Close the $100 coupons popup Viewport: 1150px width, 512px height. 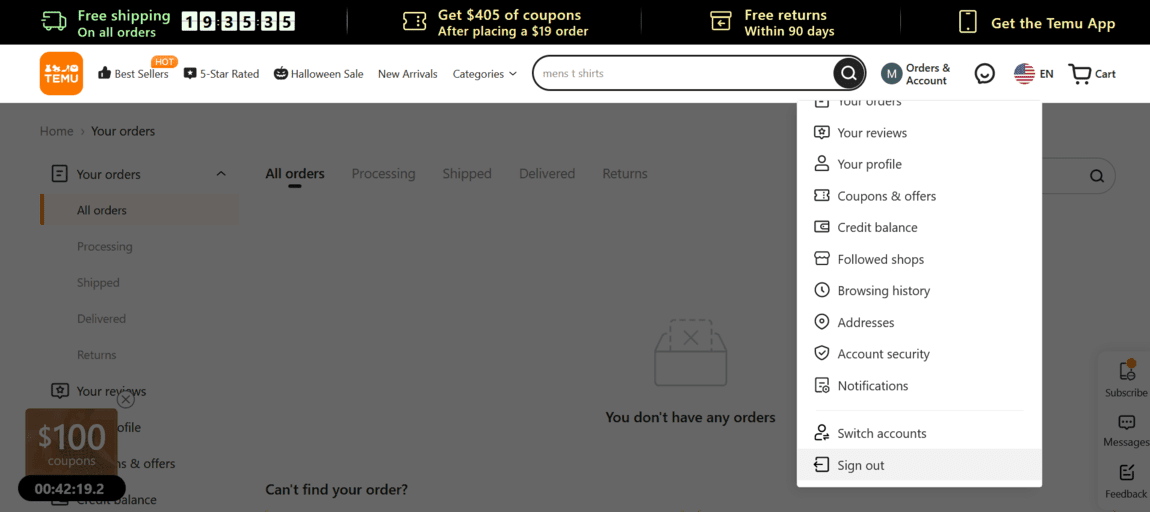pyautogui.click(x=126, y=399)
